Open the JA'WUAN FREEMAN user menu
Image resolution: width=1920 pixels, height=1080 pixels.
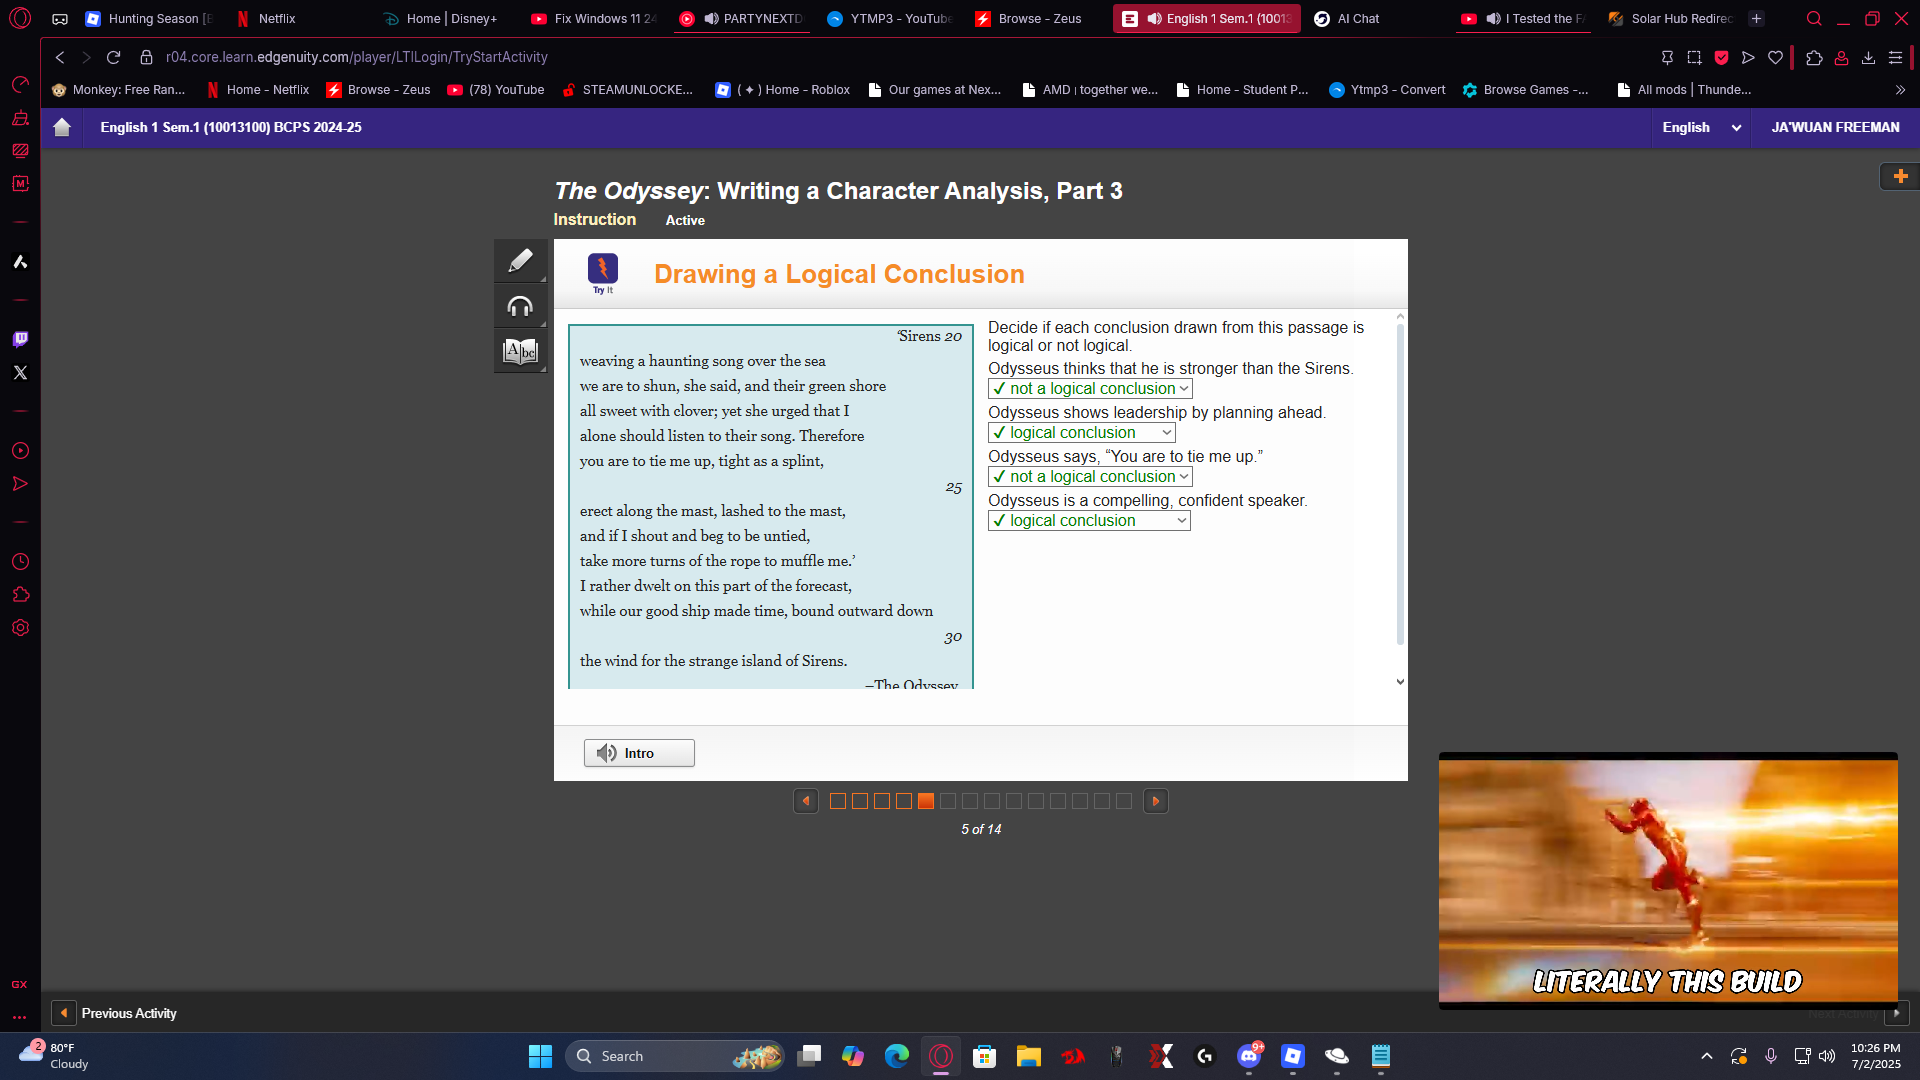pyautogui.click(x=1835, y=127)
